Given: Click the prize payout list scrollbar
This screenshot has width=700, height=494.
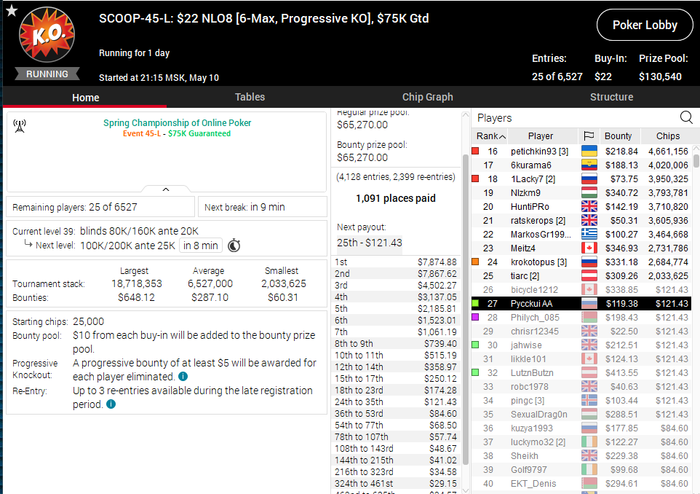Looking at the screenshot, I should 466,309.
